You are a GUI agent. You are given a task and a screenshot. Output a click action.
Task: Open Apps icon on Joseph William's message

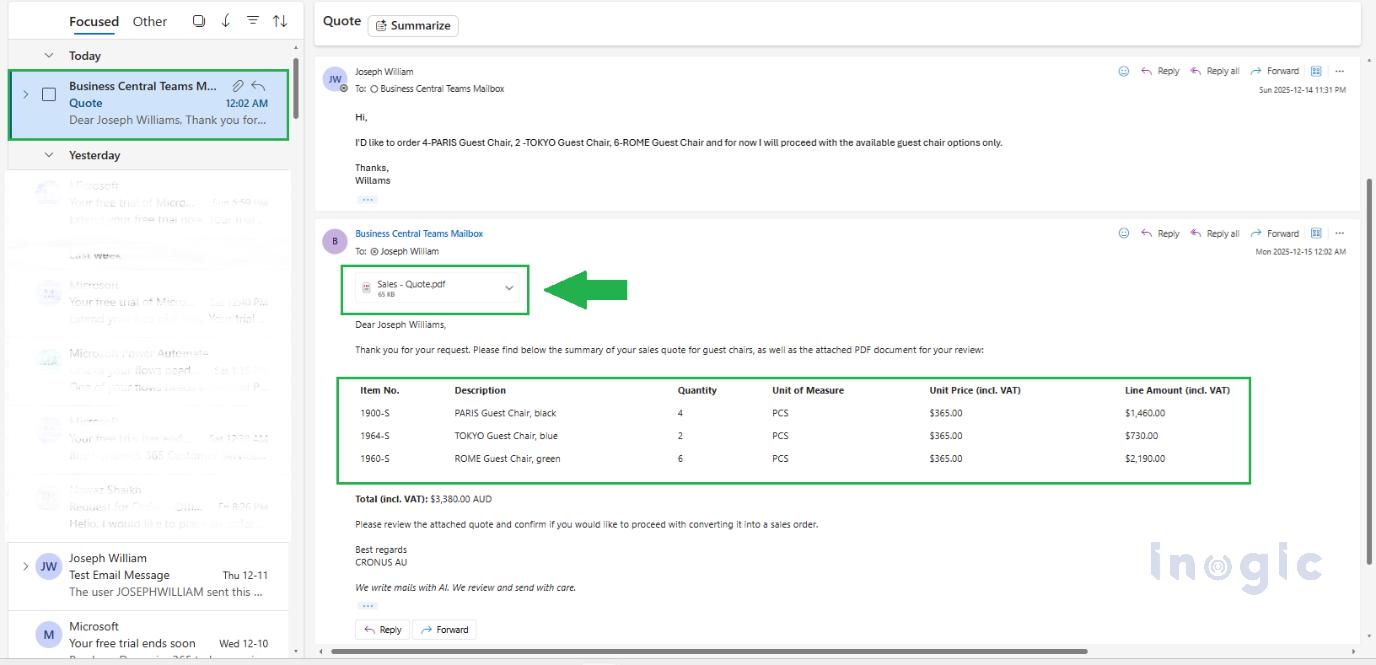point(1316,71)
